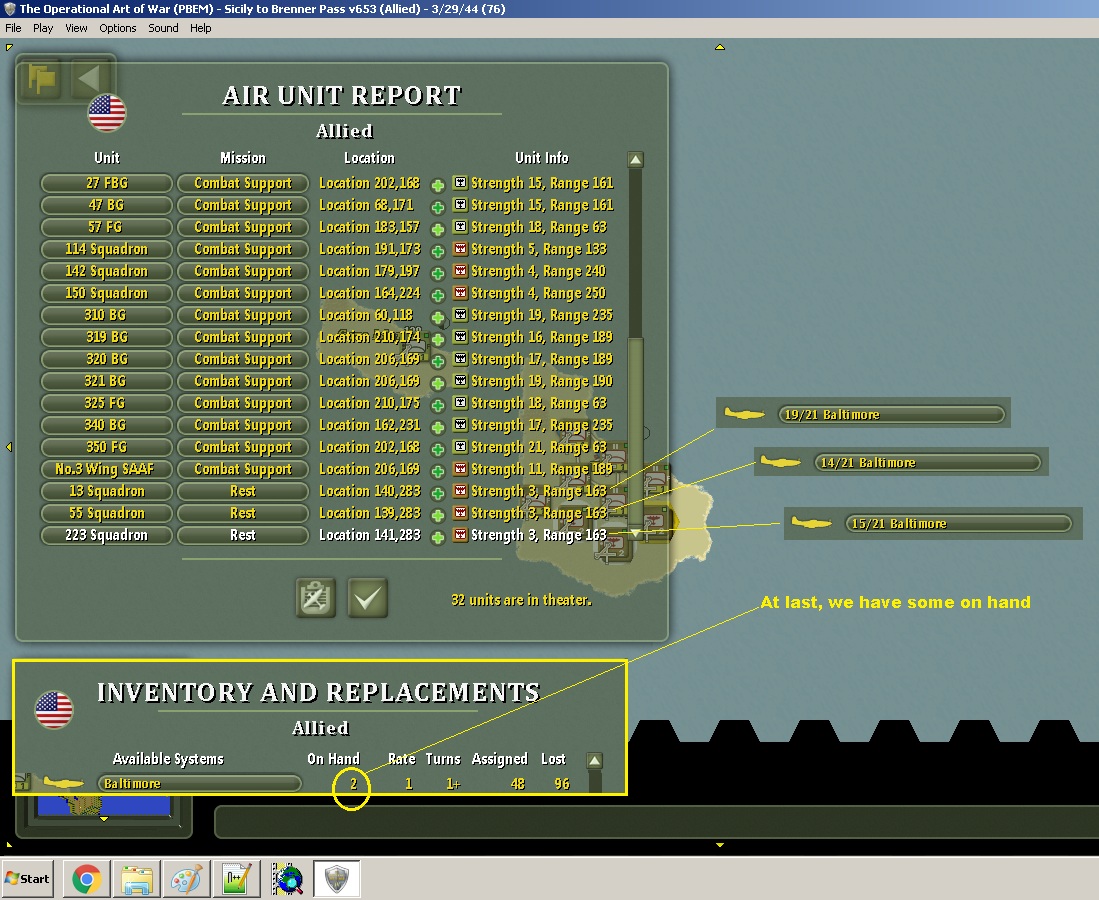The height and width of the screenshot is (900, 1099).
Task: Click the Operational Art of War taskbar icon
Action: tap(337, 878)
